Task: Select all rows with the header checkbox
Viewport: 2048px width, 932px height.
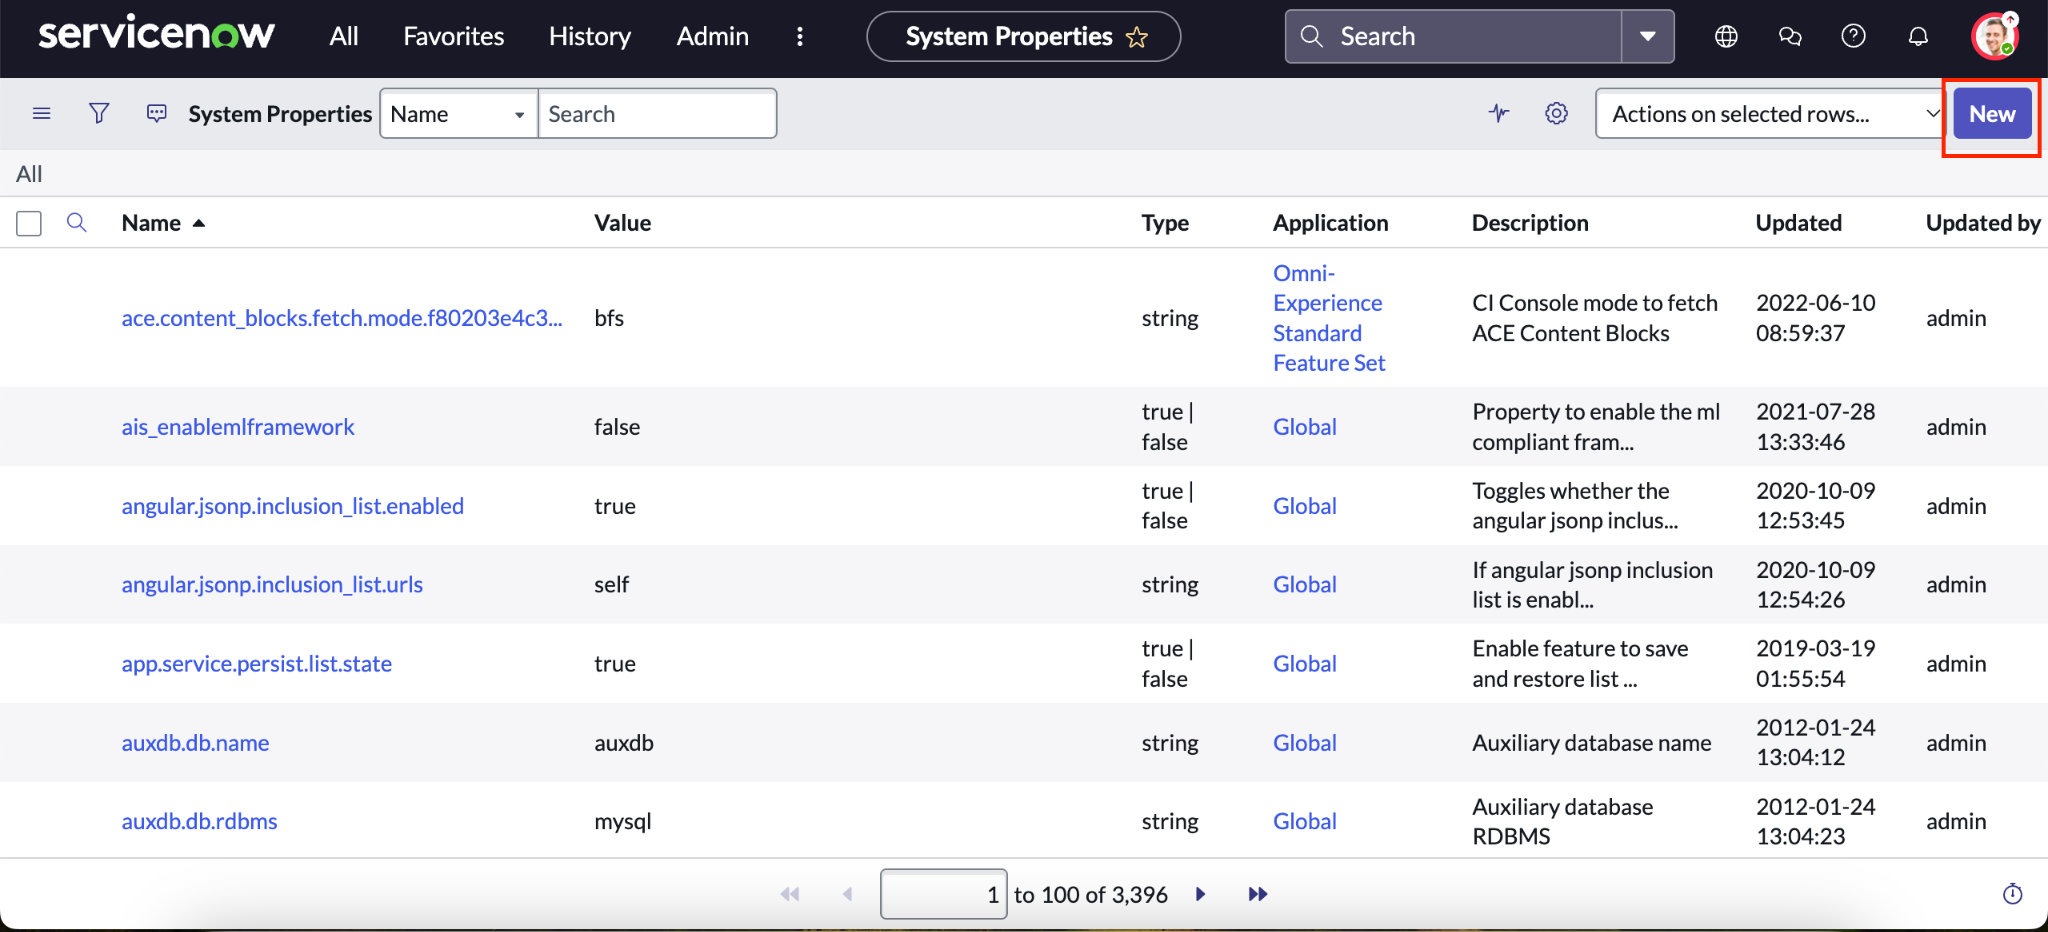Action: click(29, 223)
